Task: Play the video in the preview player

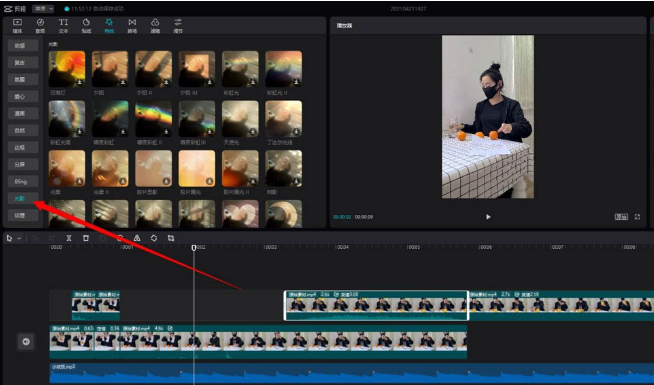Action: 488,217
